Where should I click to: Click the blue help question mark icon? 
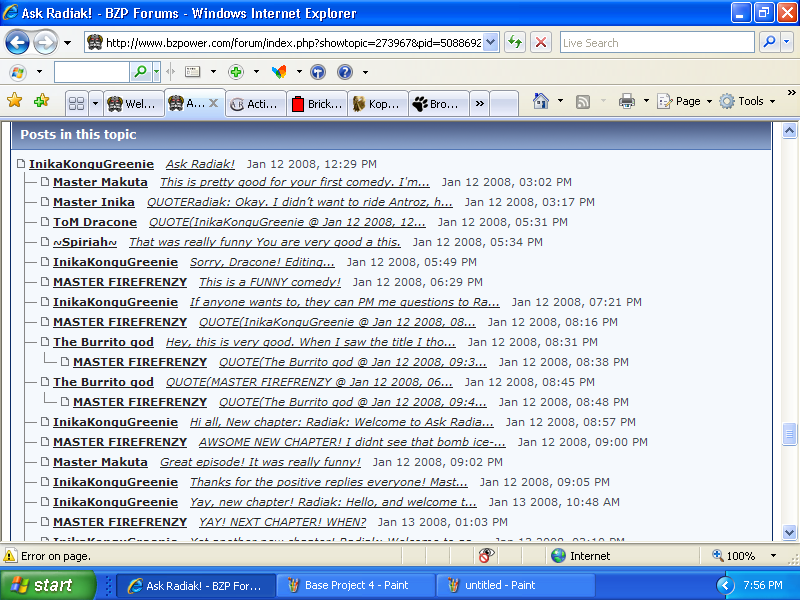[345, 72]
